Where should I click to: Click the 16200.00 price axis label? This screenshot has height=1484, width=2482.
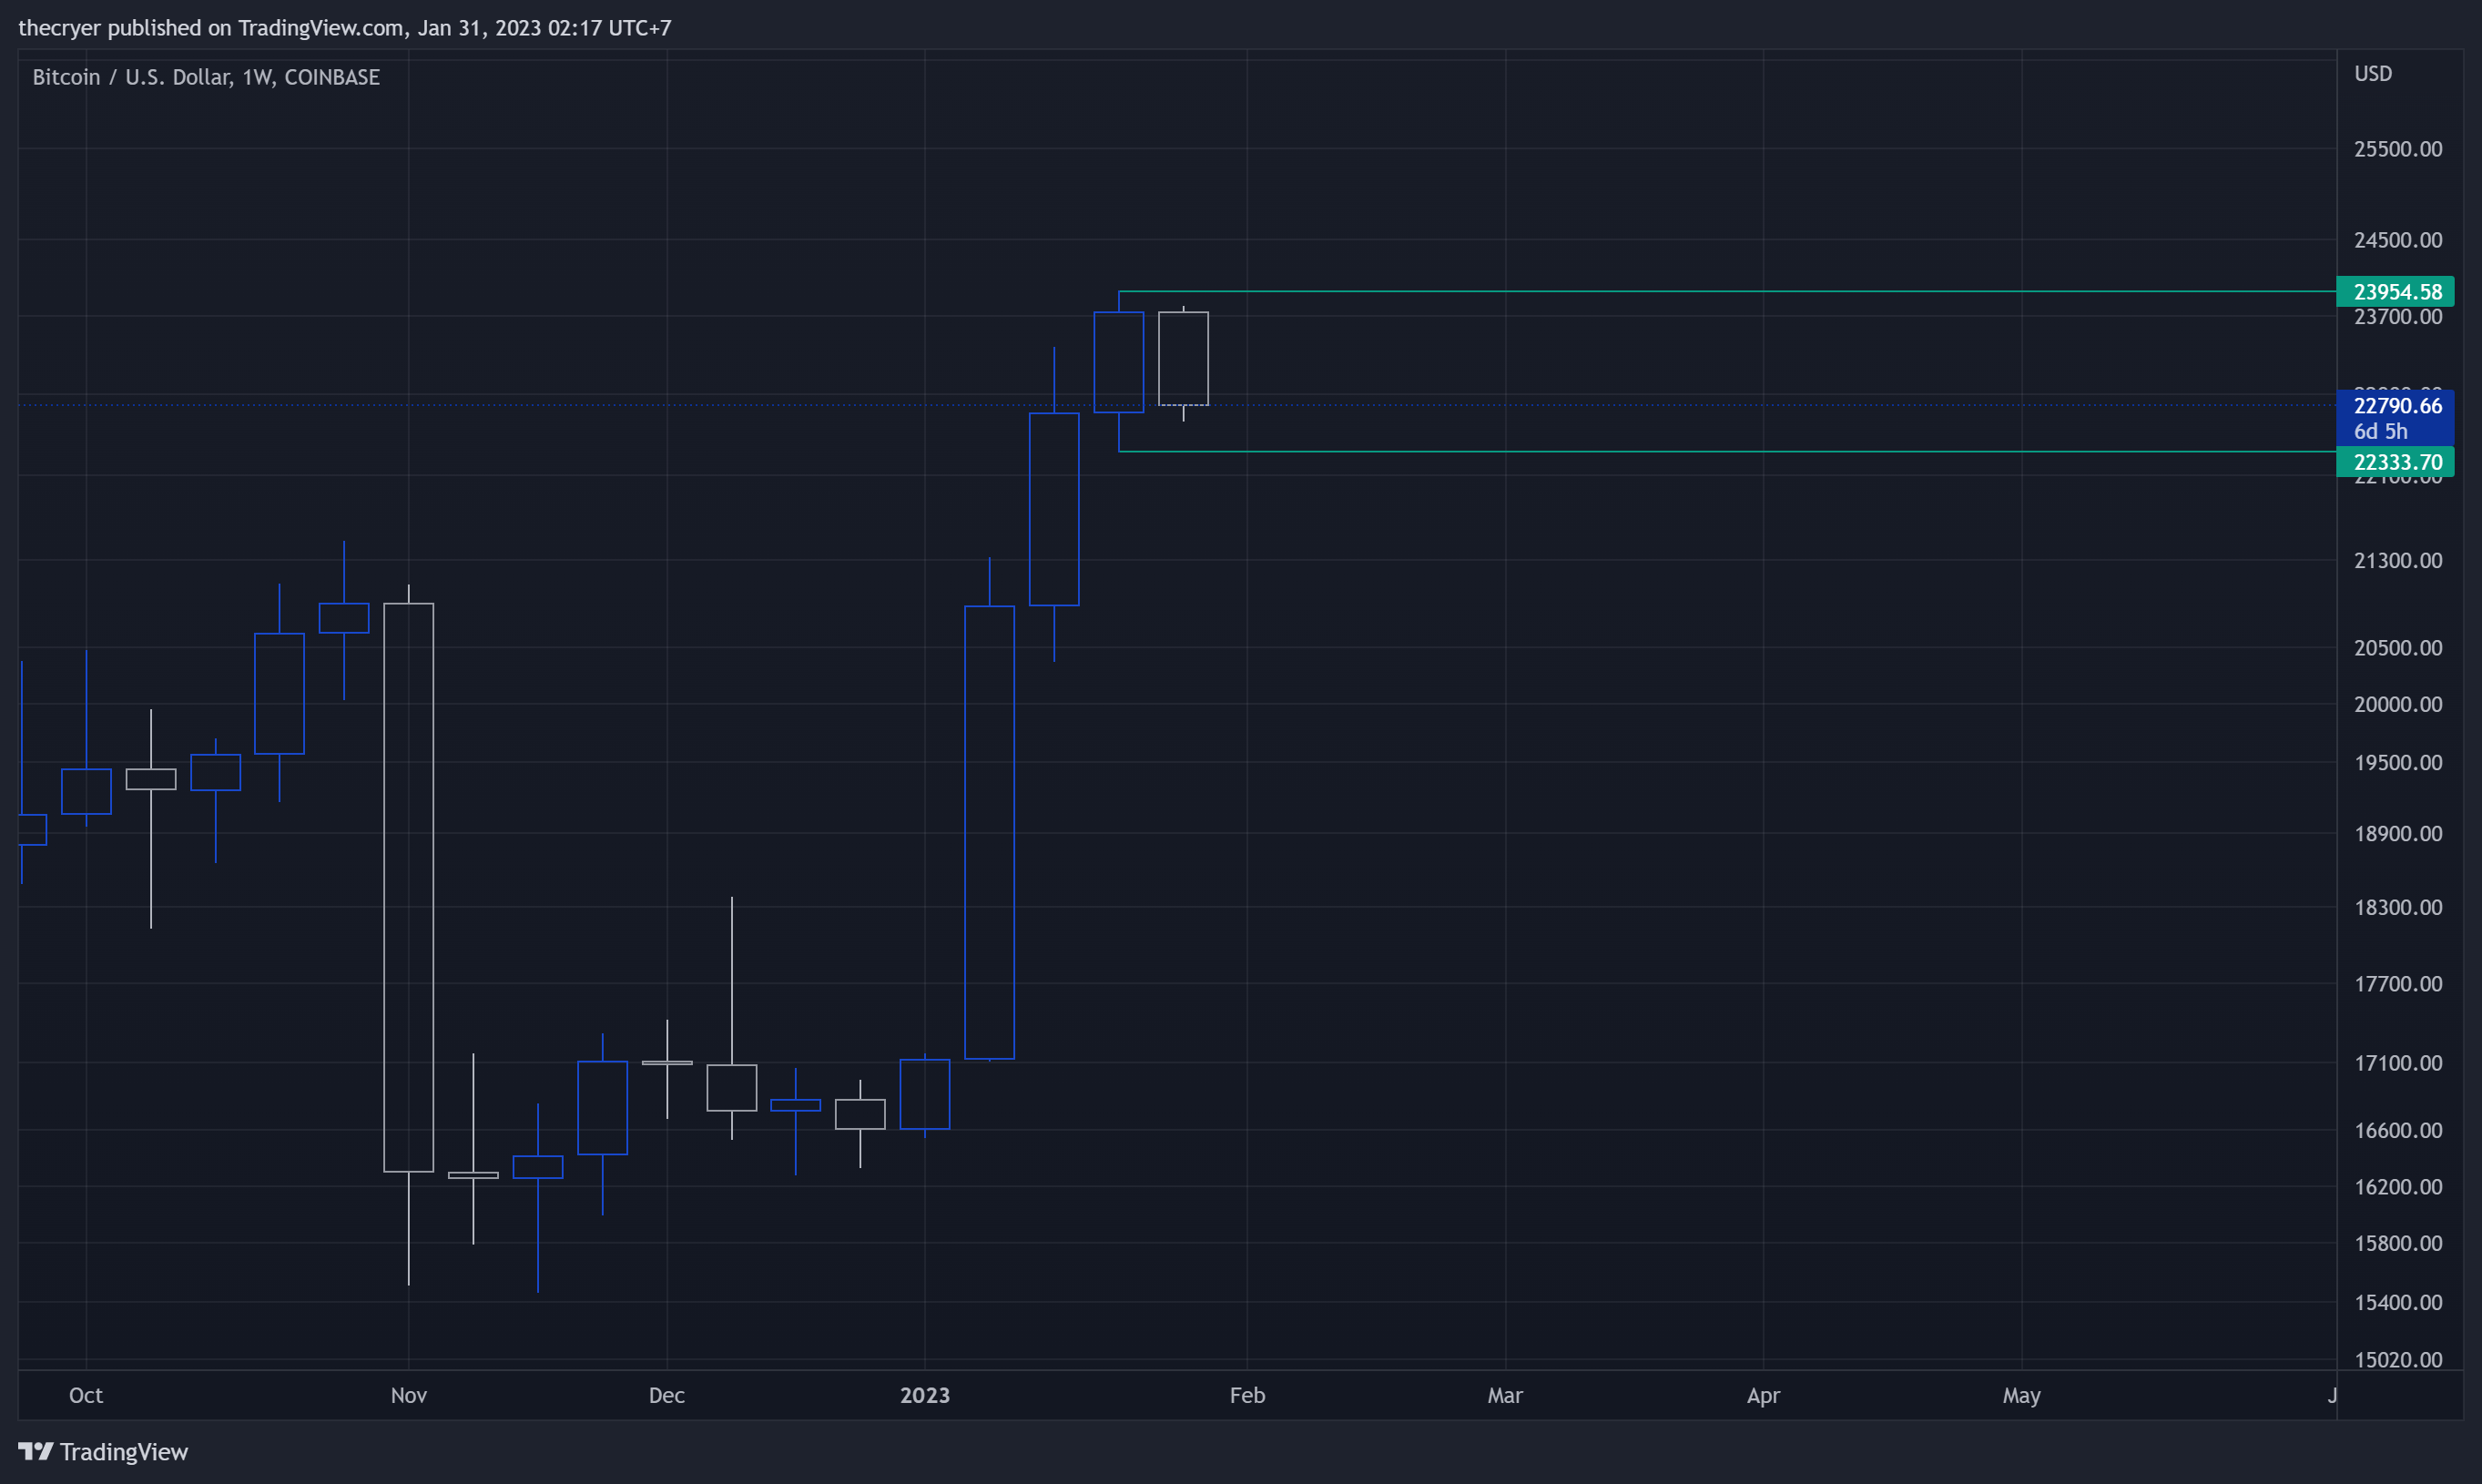2398,1186
